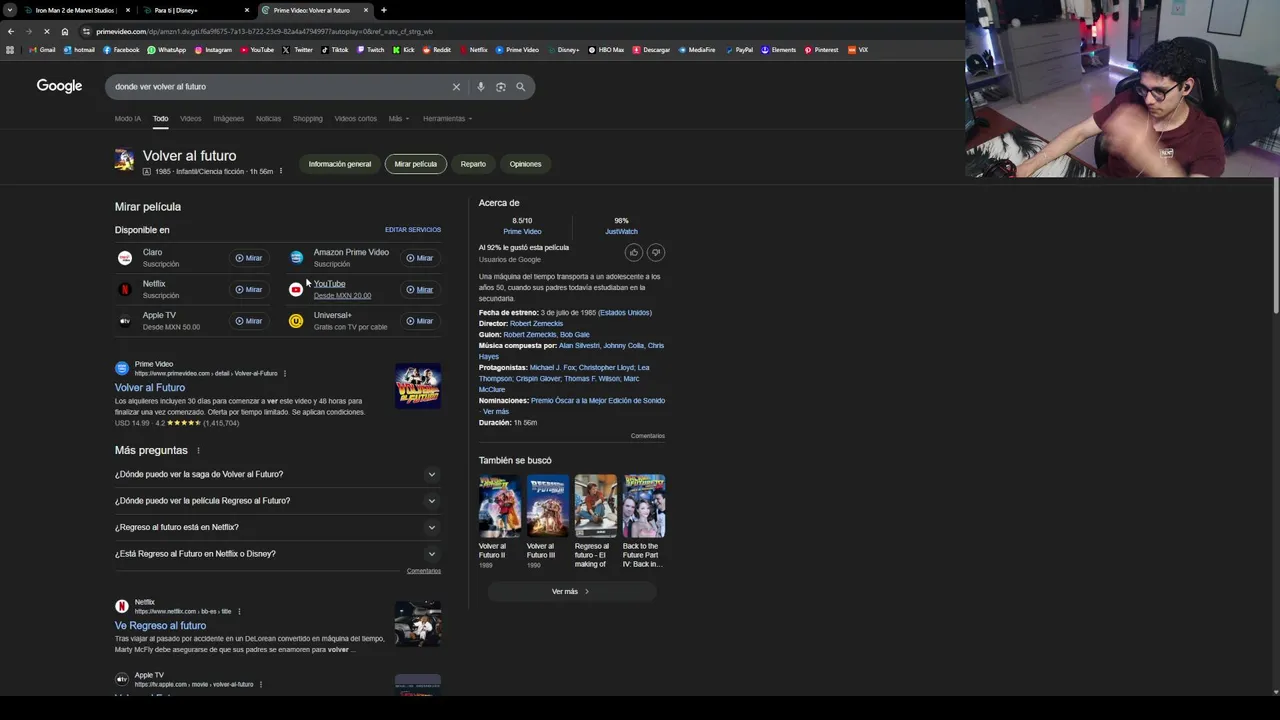Screen dimensions: 1280x720
Task: Open the WhatsApp bookmark
Action: [166, 50]
